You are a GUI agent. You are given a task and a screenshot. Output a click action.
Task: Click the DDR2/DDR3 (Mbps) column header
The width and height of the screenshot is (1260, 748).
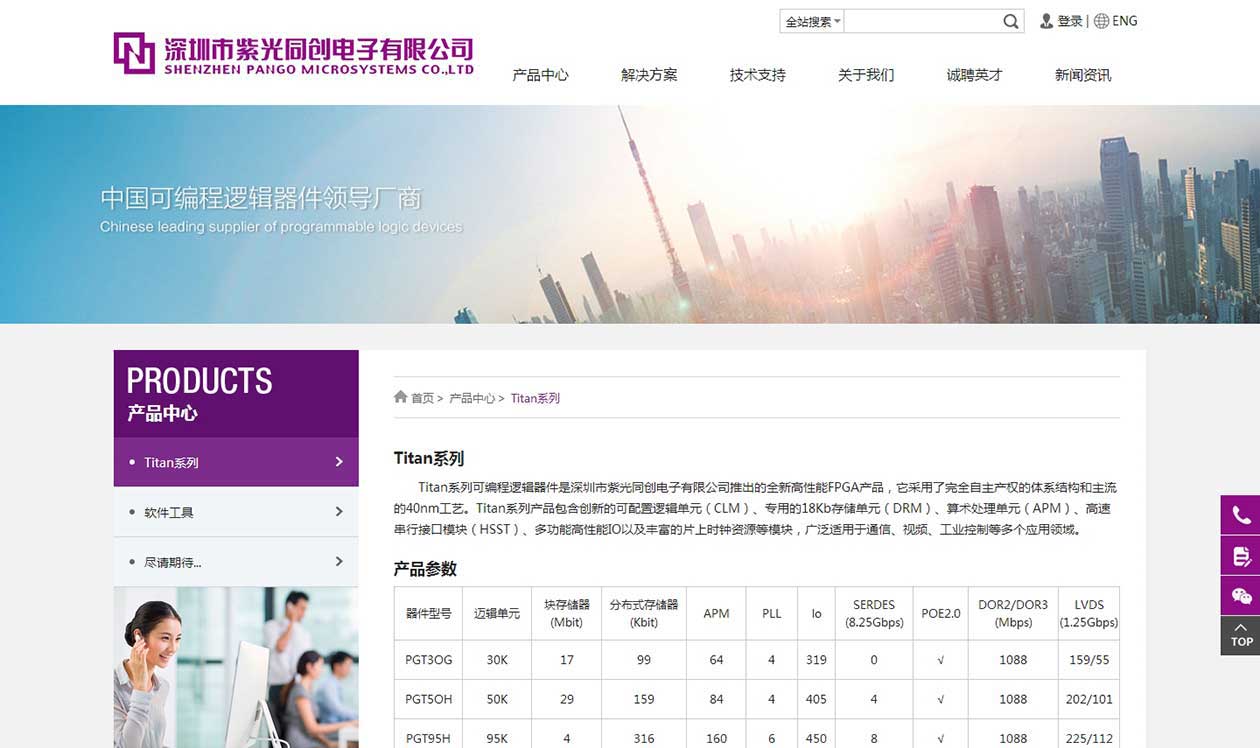click(x=1013, y=613)
